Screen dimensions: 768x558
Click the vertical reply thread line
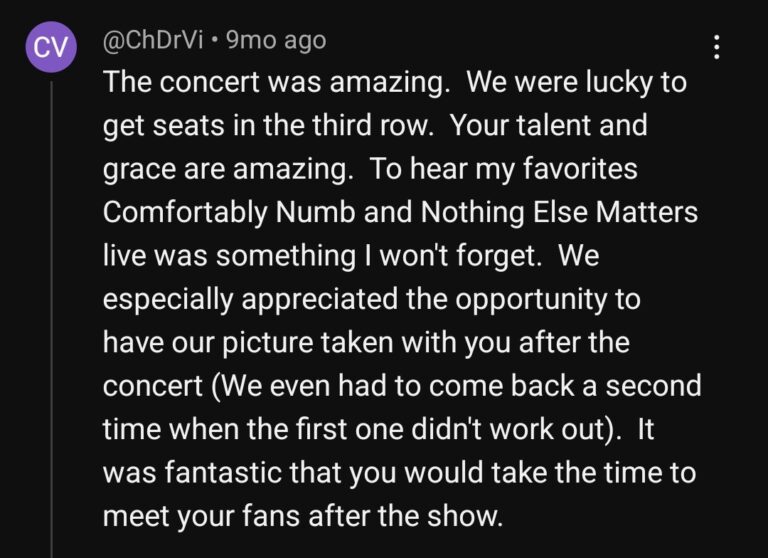coord(51,319)
